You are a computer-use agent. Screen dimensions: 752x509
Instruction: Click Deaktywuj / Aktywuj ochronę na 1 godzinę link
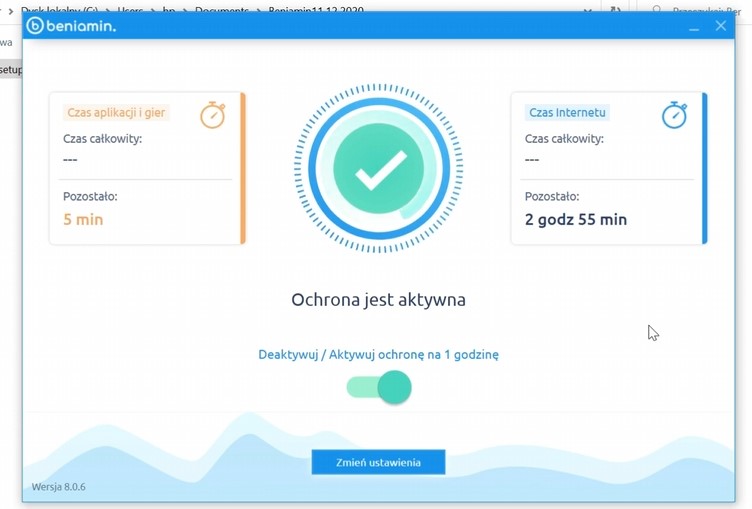tap(378, 354)
